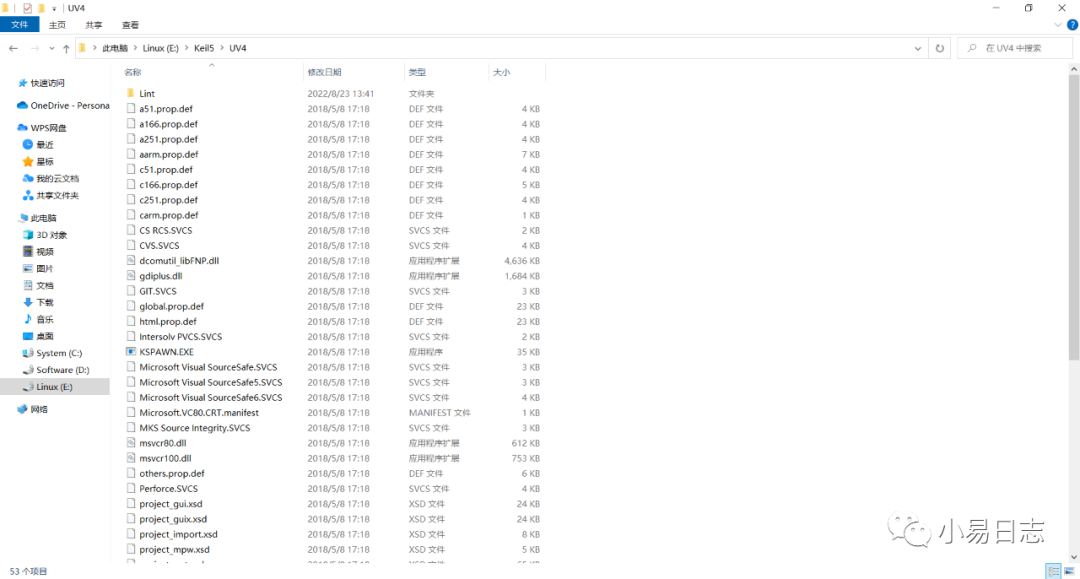Click Keil5 in the address breadcrumb

click(x=204, y=48)
